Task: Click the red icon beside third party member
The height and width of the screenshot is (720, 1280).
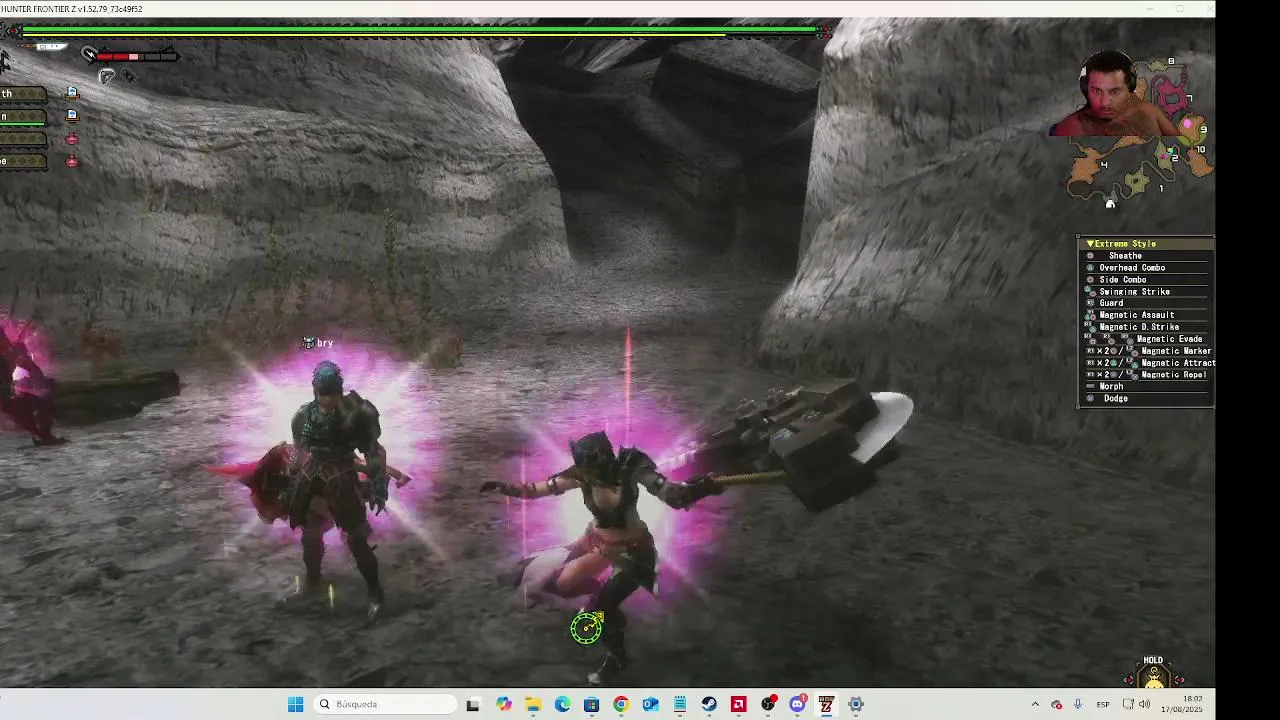Action: tap(72, 138)
